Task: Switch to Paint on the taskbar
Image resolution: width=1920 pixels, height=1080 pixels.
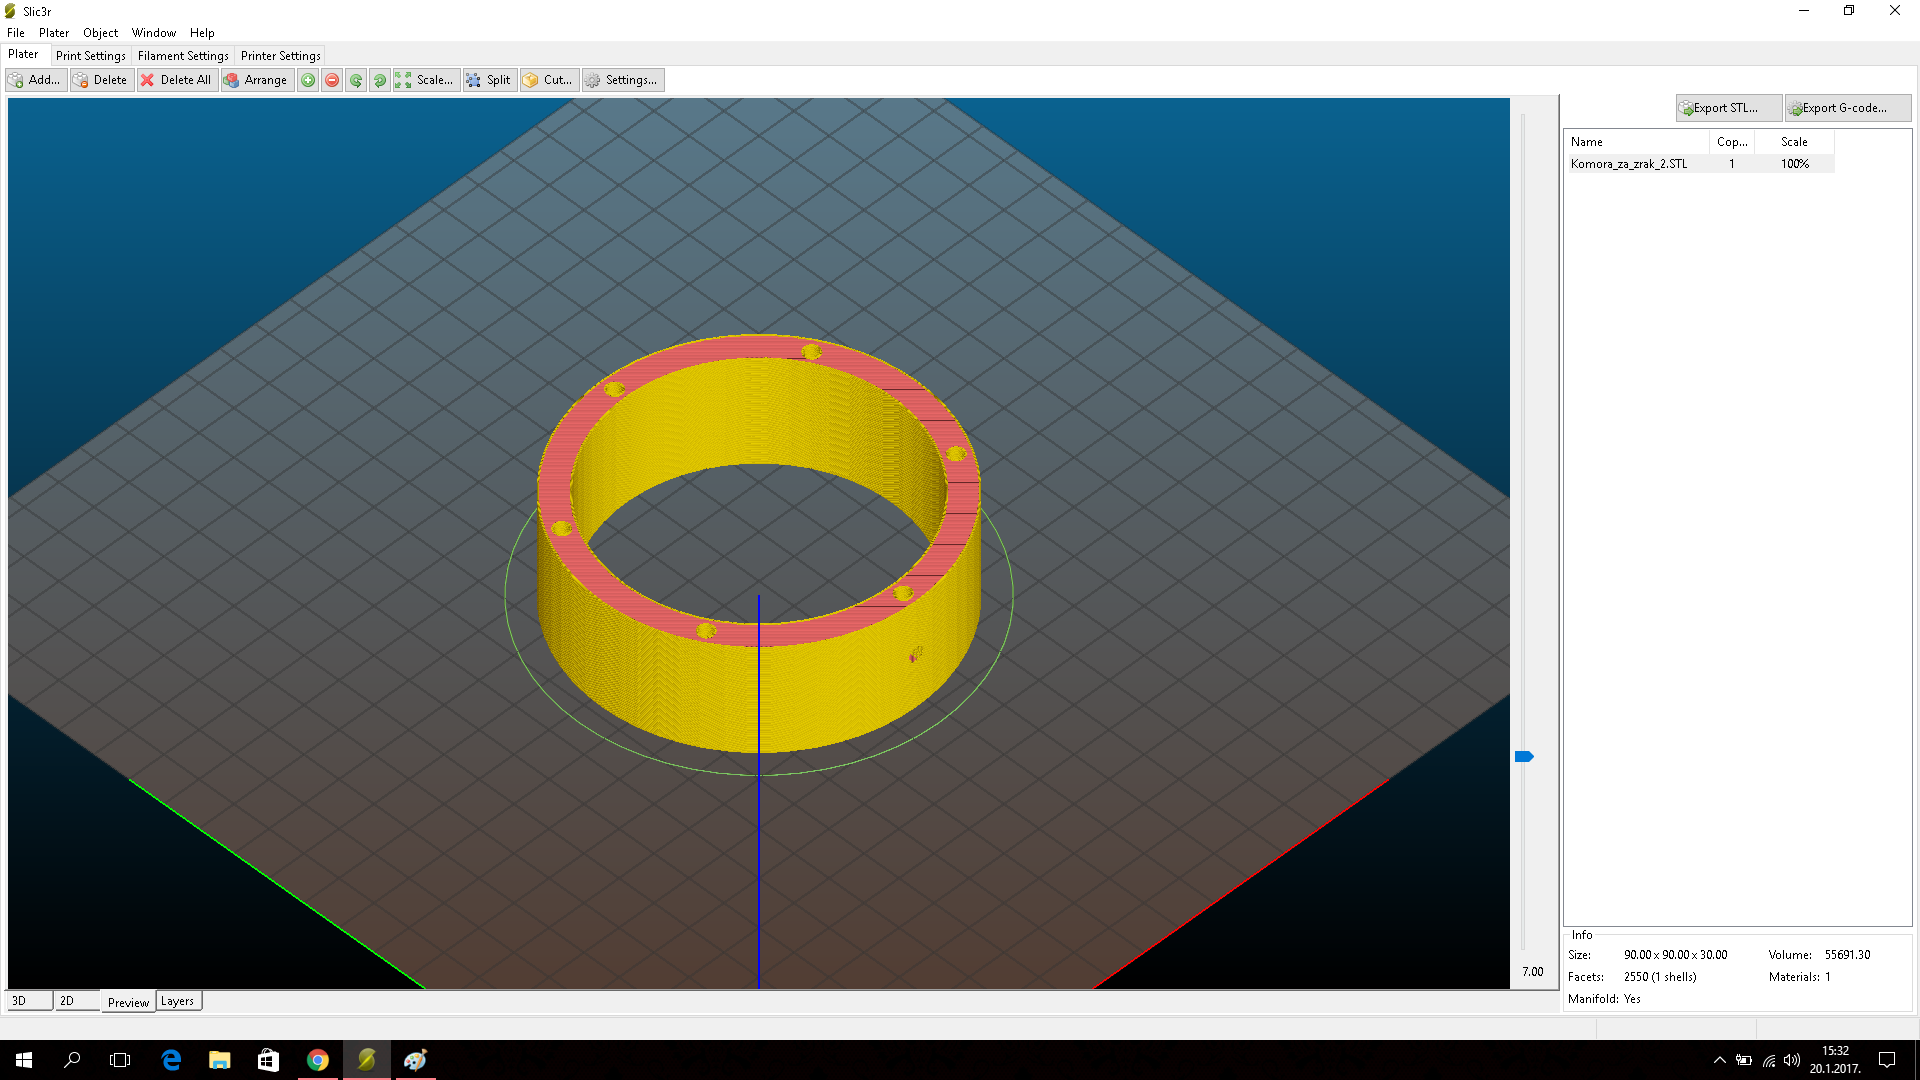Action: (x=416, y=1060)
